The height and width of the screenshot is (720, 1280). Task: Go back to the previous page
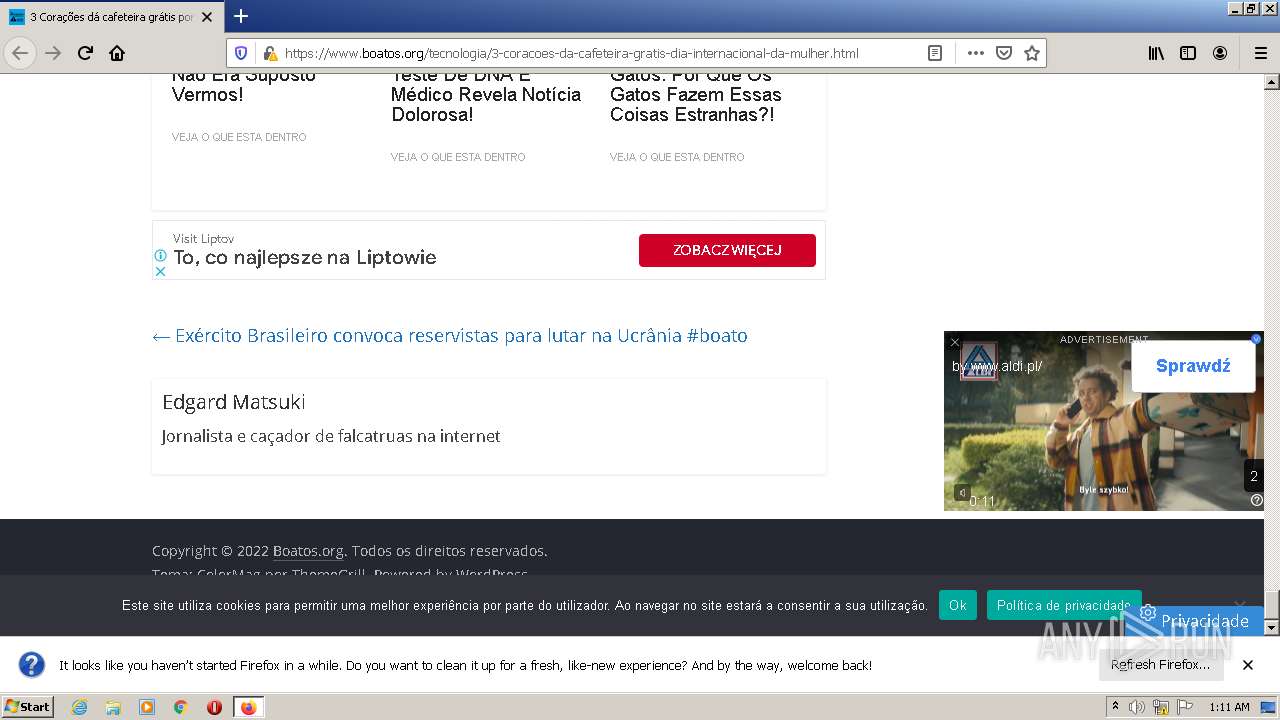(20, 53)
